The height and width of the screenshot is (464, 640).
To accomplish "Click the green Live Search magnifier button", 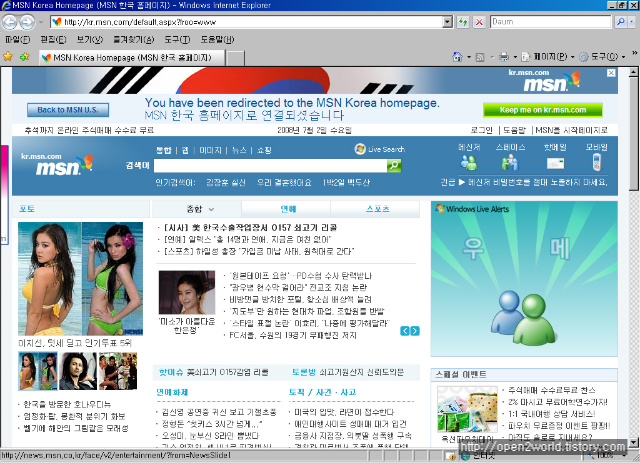I will click(x=394, y=166).
